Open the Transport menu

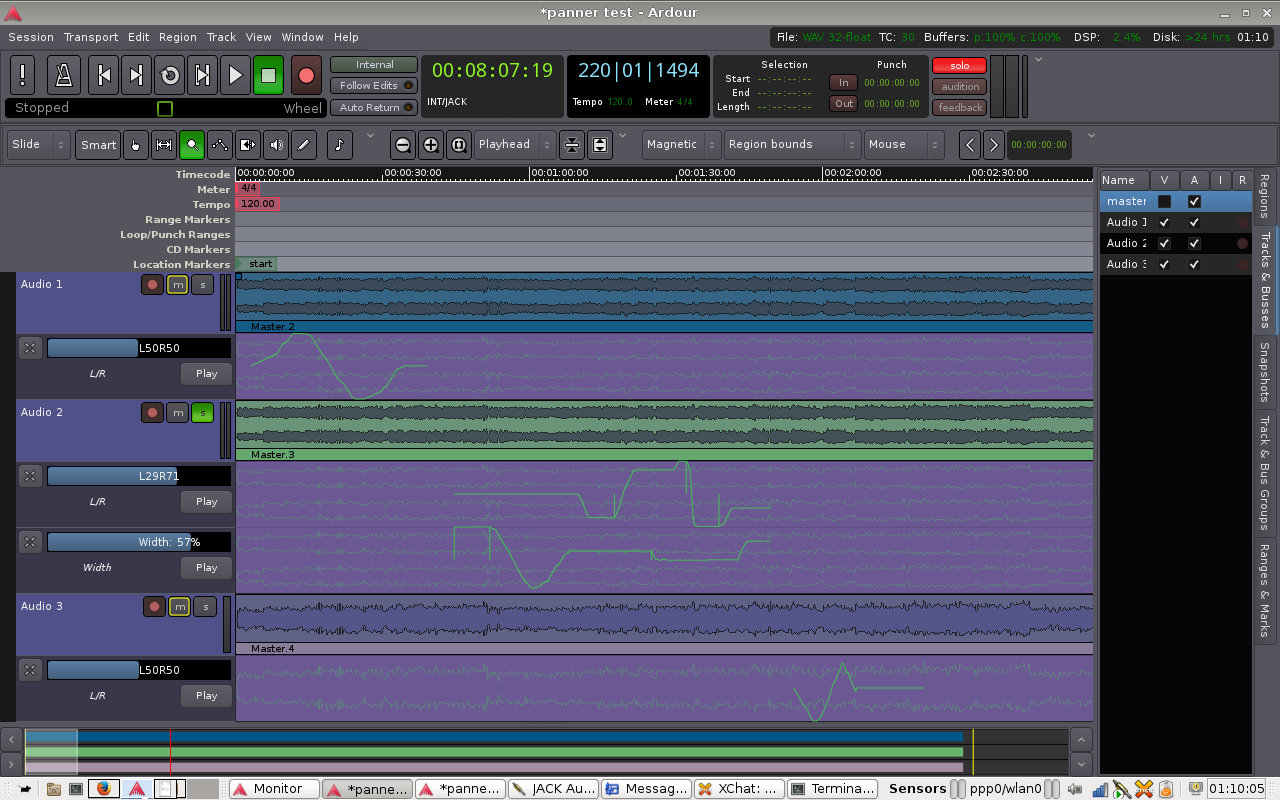91,37
